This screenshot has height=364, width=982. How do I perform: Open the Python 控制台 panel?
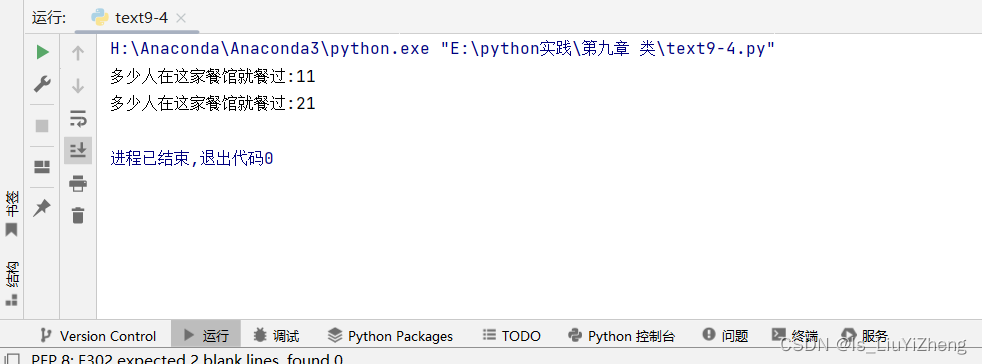(622, 336)
